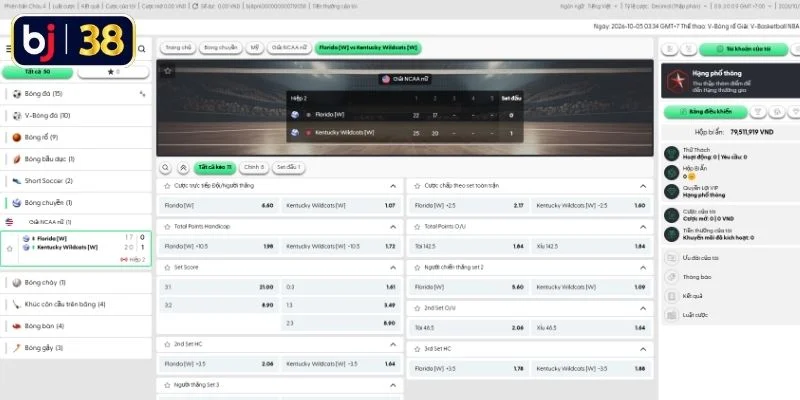Click the Bóng bàn table tennis icon

[17, 326]
